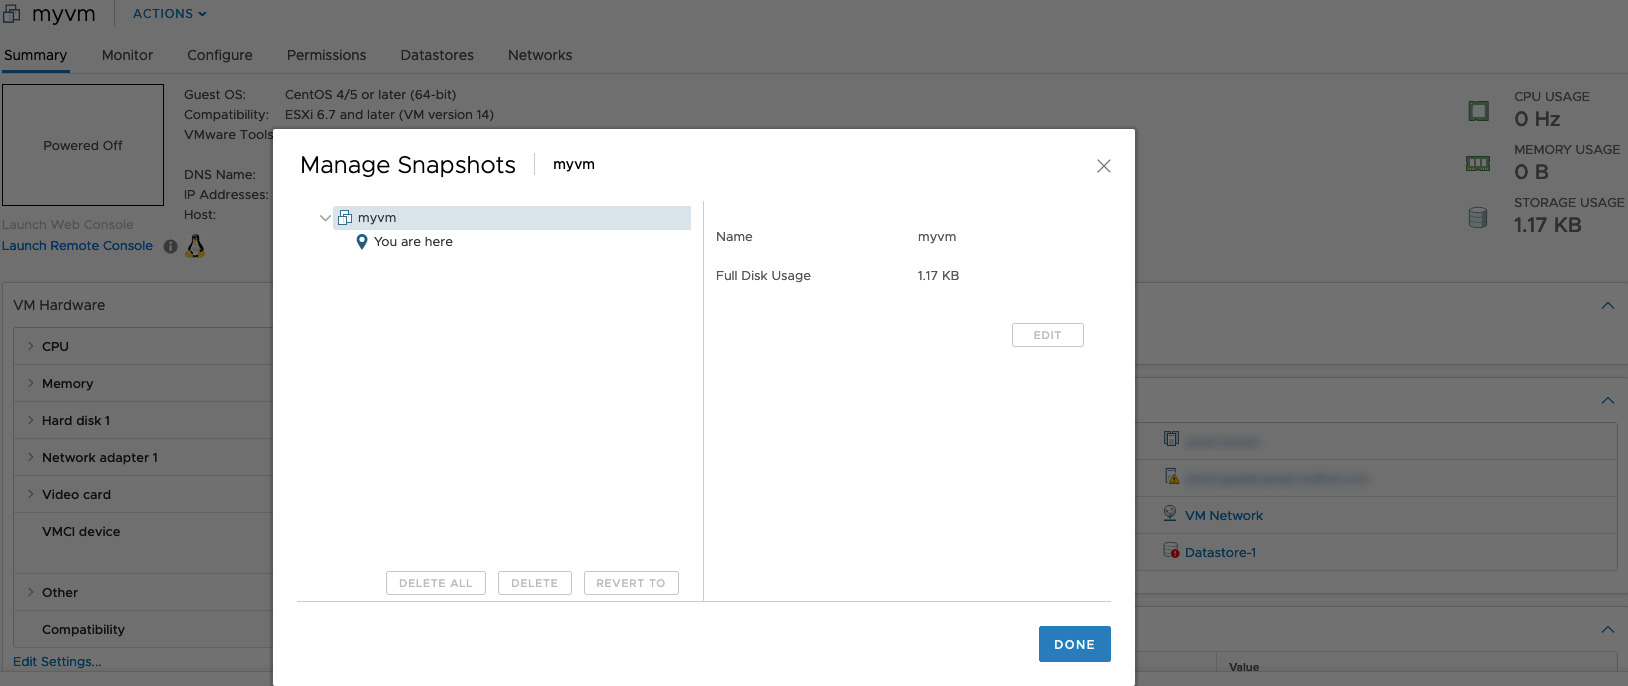
Task: Select the myvm node in snapshot tree
Action: point(511,218)
